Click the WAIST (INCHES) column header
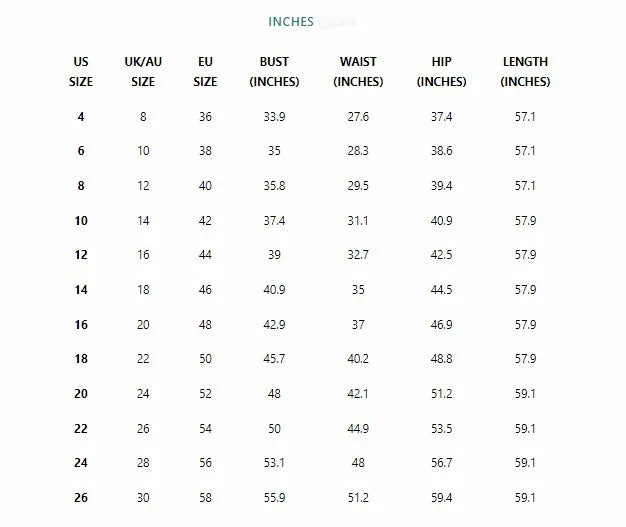This screenshot has height=527, width=626. 358,71
